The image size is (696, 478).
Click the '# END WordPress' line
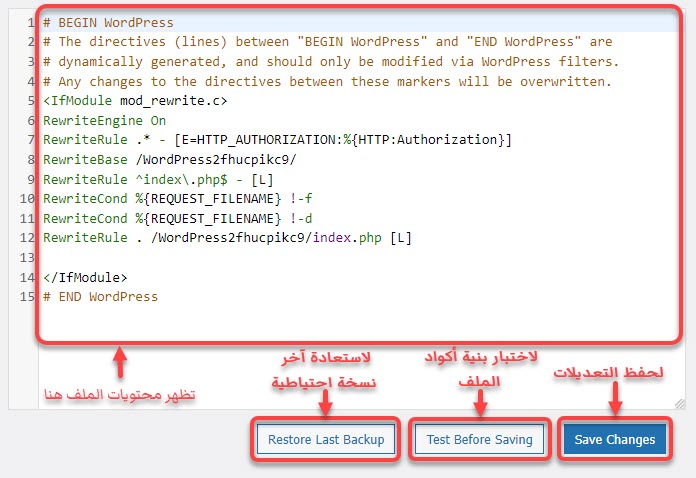100,296
